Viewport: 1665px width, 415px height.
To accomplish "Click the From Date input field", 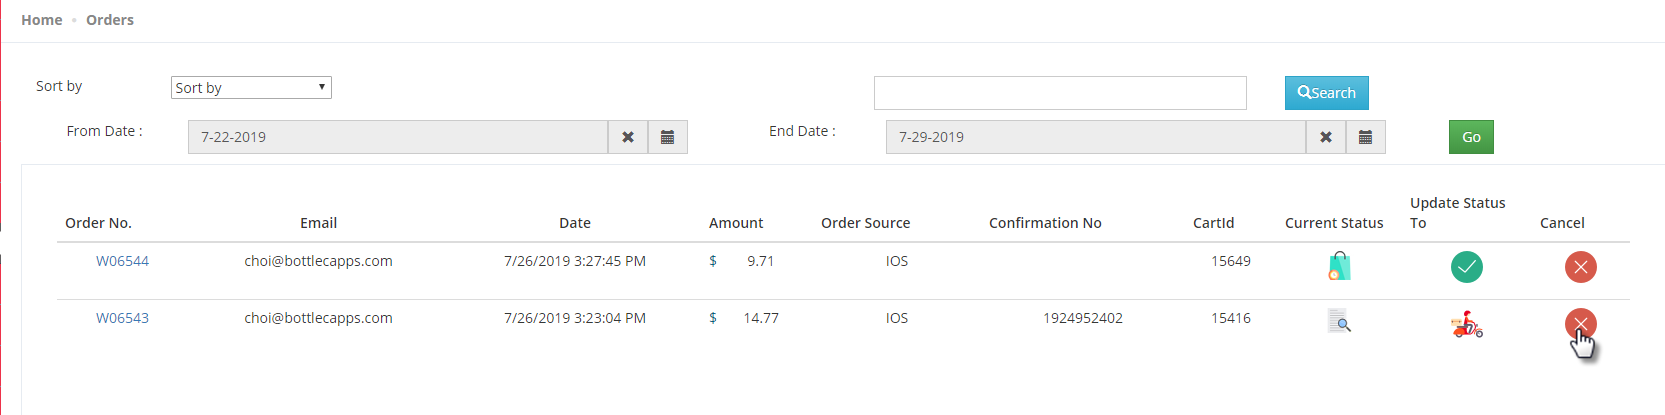I will 397,137.
